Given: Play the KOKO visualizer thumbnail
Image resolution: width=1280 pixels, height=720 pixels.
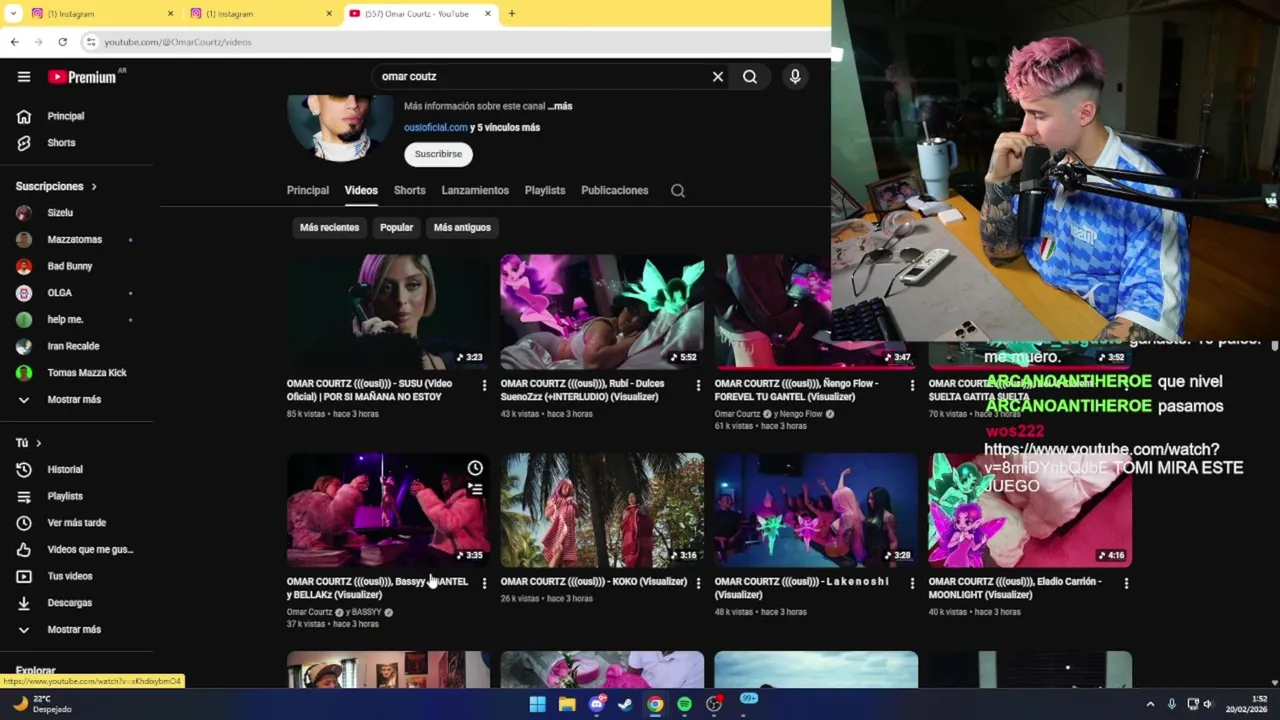Looking at the screenshot, I should click(602, 510).
